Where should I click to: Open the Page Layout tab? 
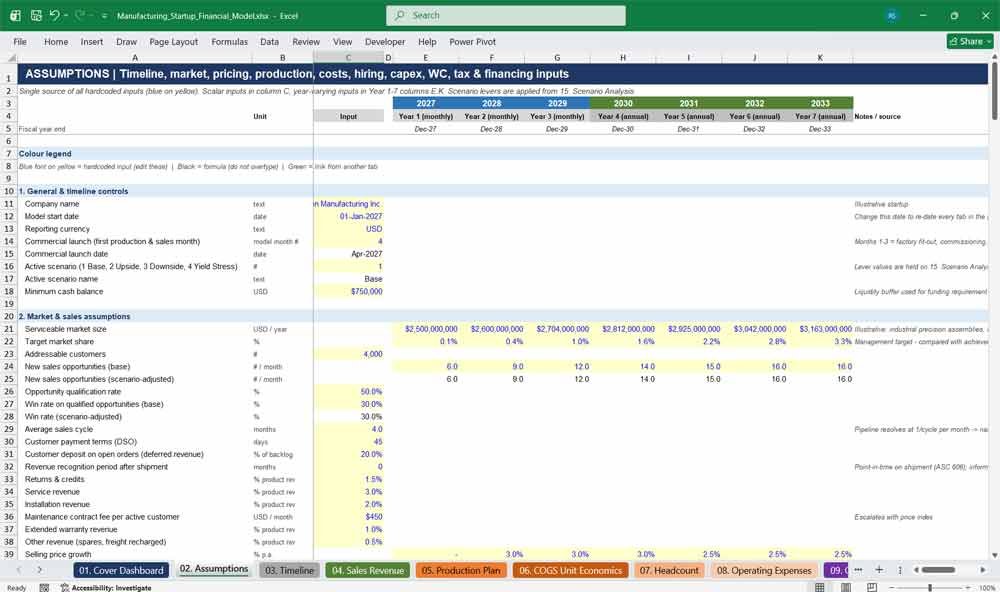173,41
